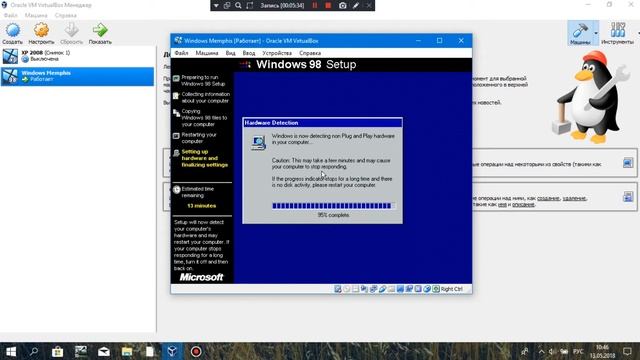The image size is (640, 360).
Task: Click video capture indicator in VM status bar
Action: point(409,289)
